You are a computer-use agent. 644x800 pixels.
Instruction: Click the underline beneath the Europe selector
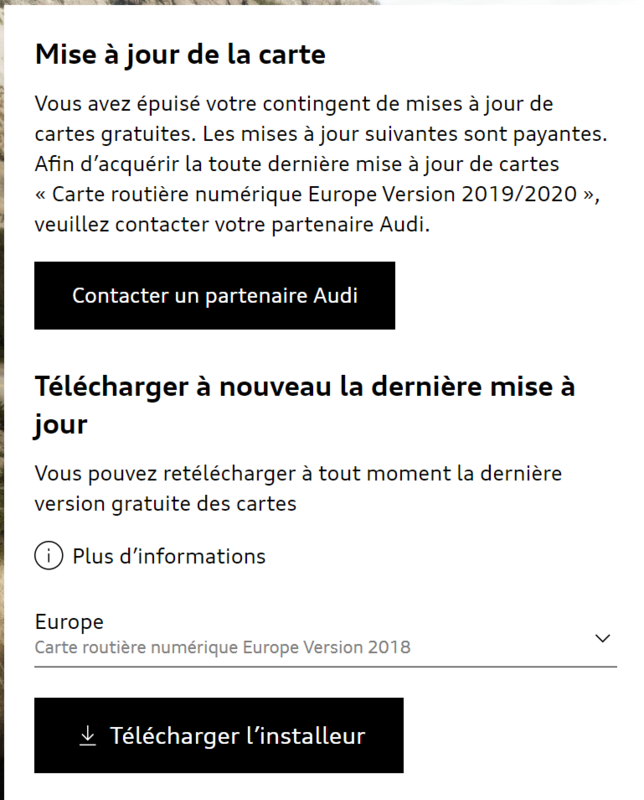(325, 665)
